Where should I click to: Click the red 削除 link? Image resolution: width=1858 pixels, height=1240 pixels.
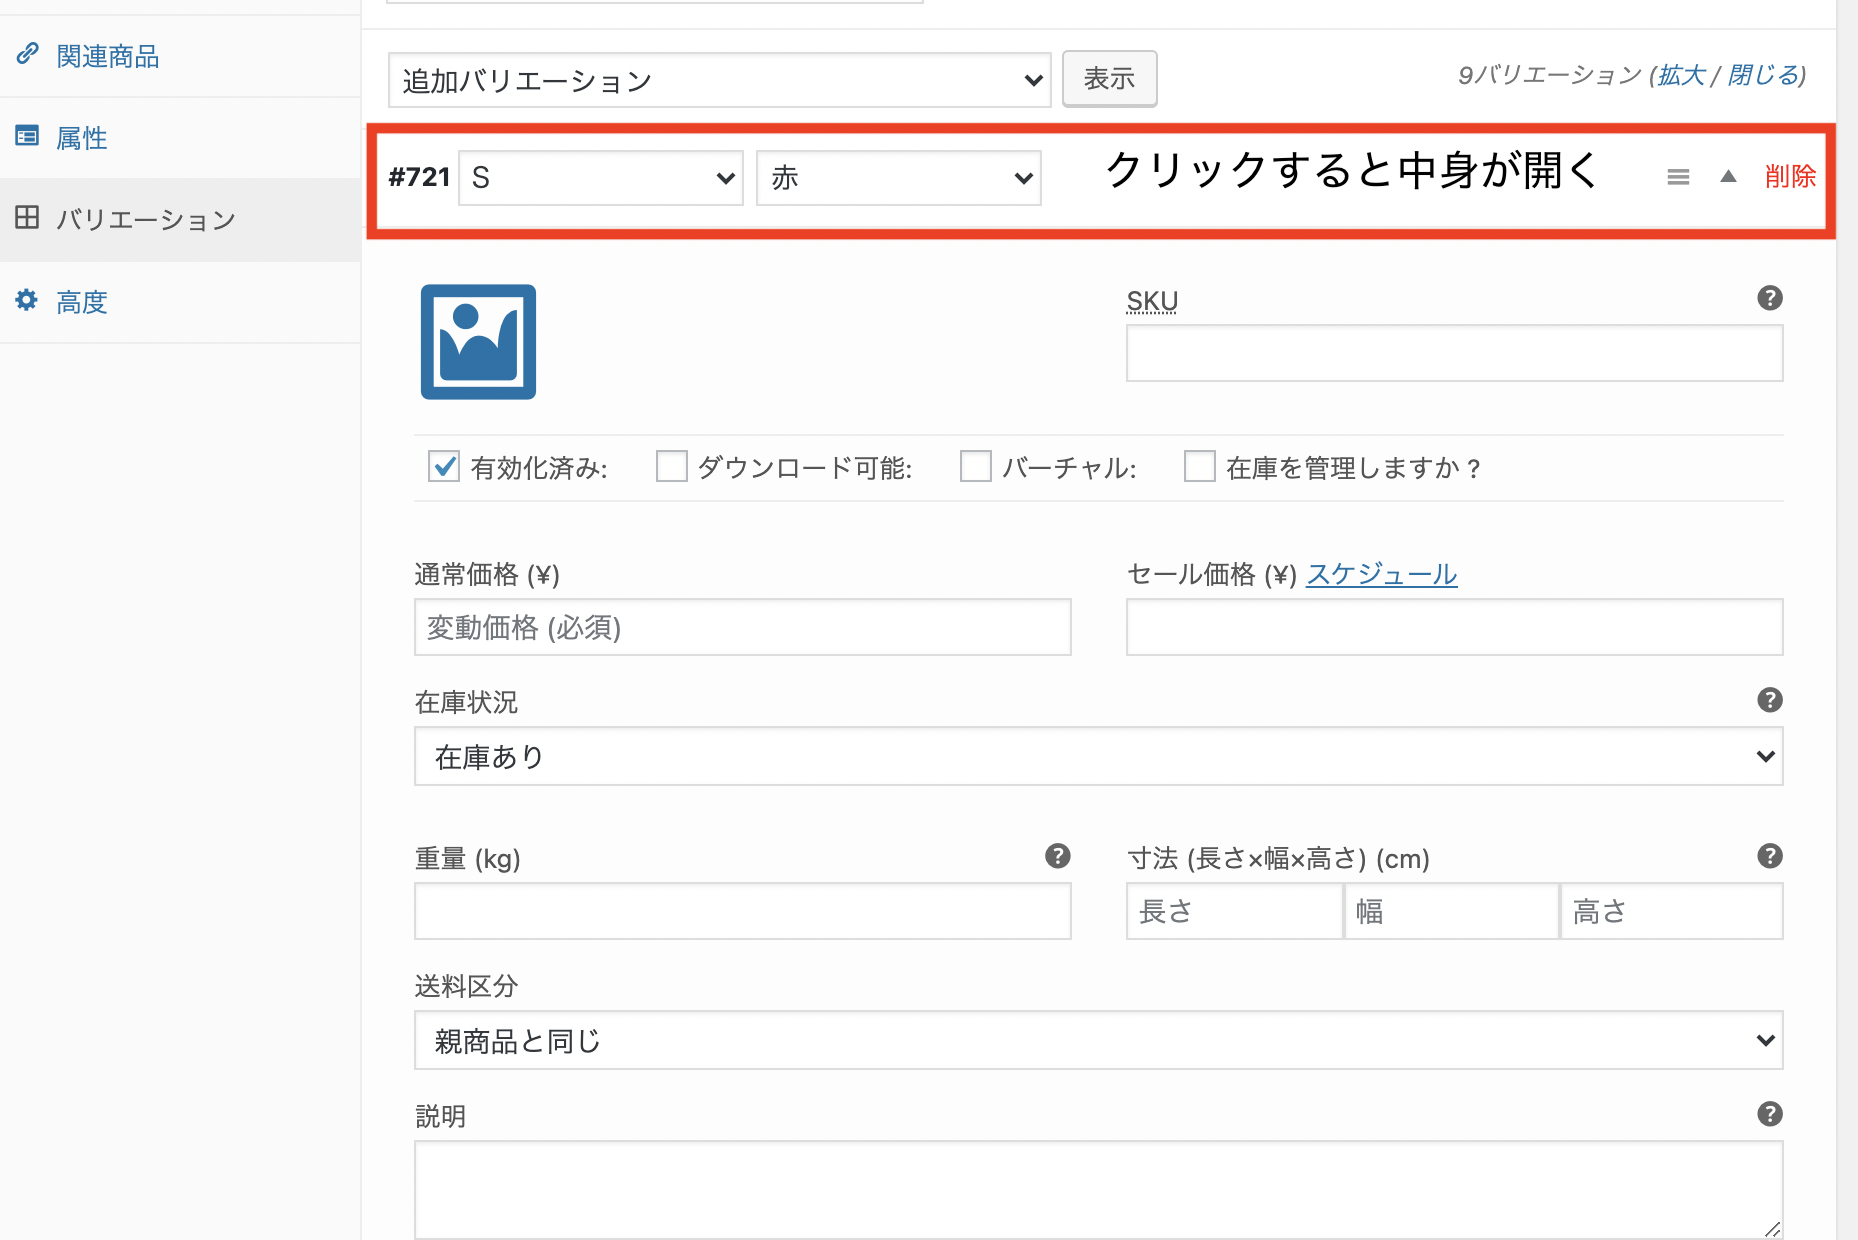click(1790, 177)
